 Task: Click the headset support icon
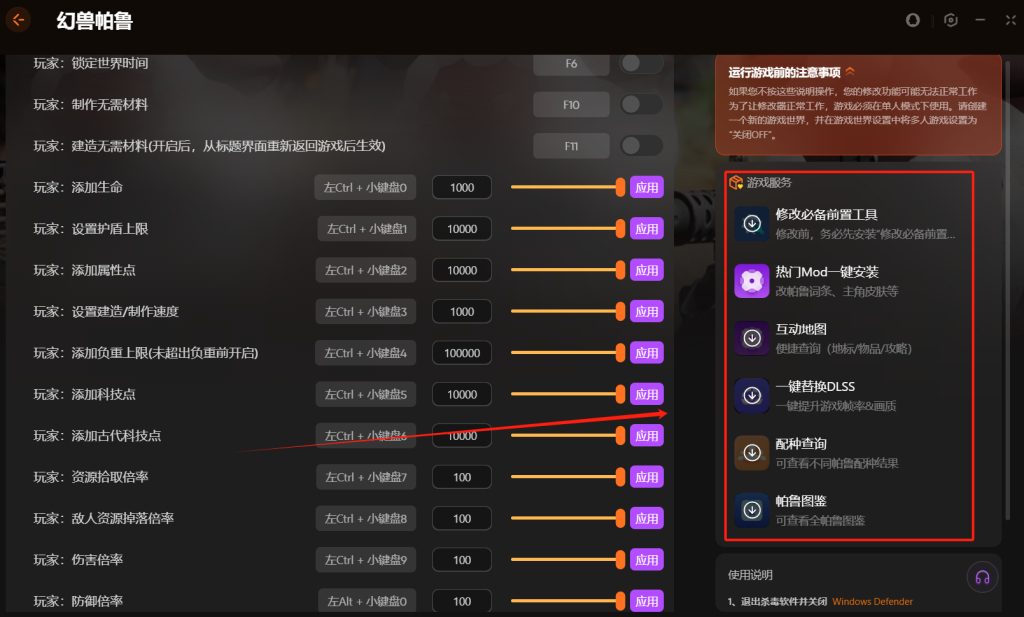(982, 577)
